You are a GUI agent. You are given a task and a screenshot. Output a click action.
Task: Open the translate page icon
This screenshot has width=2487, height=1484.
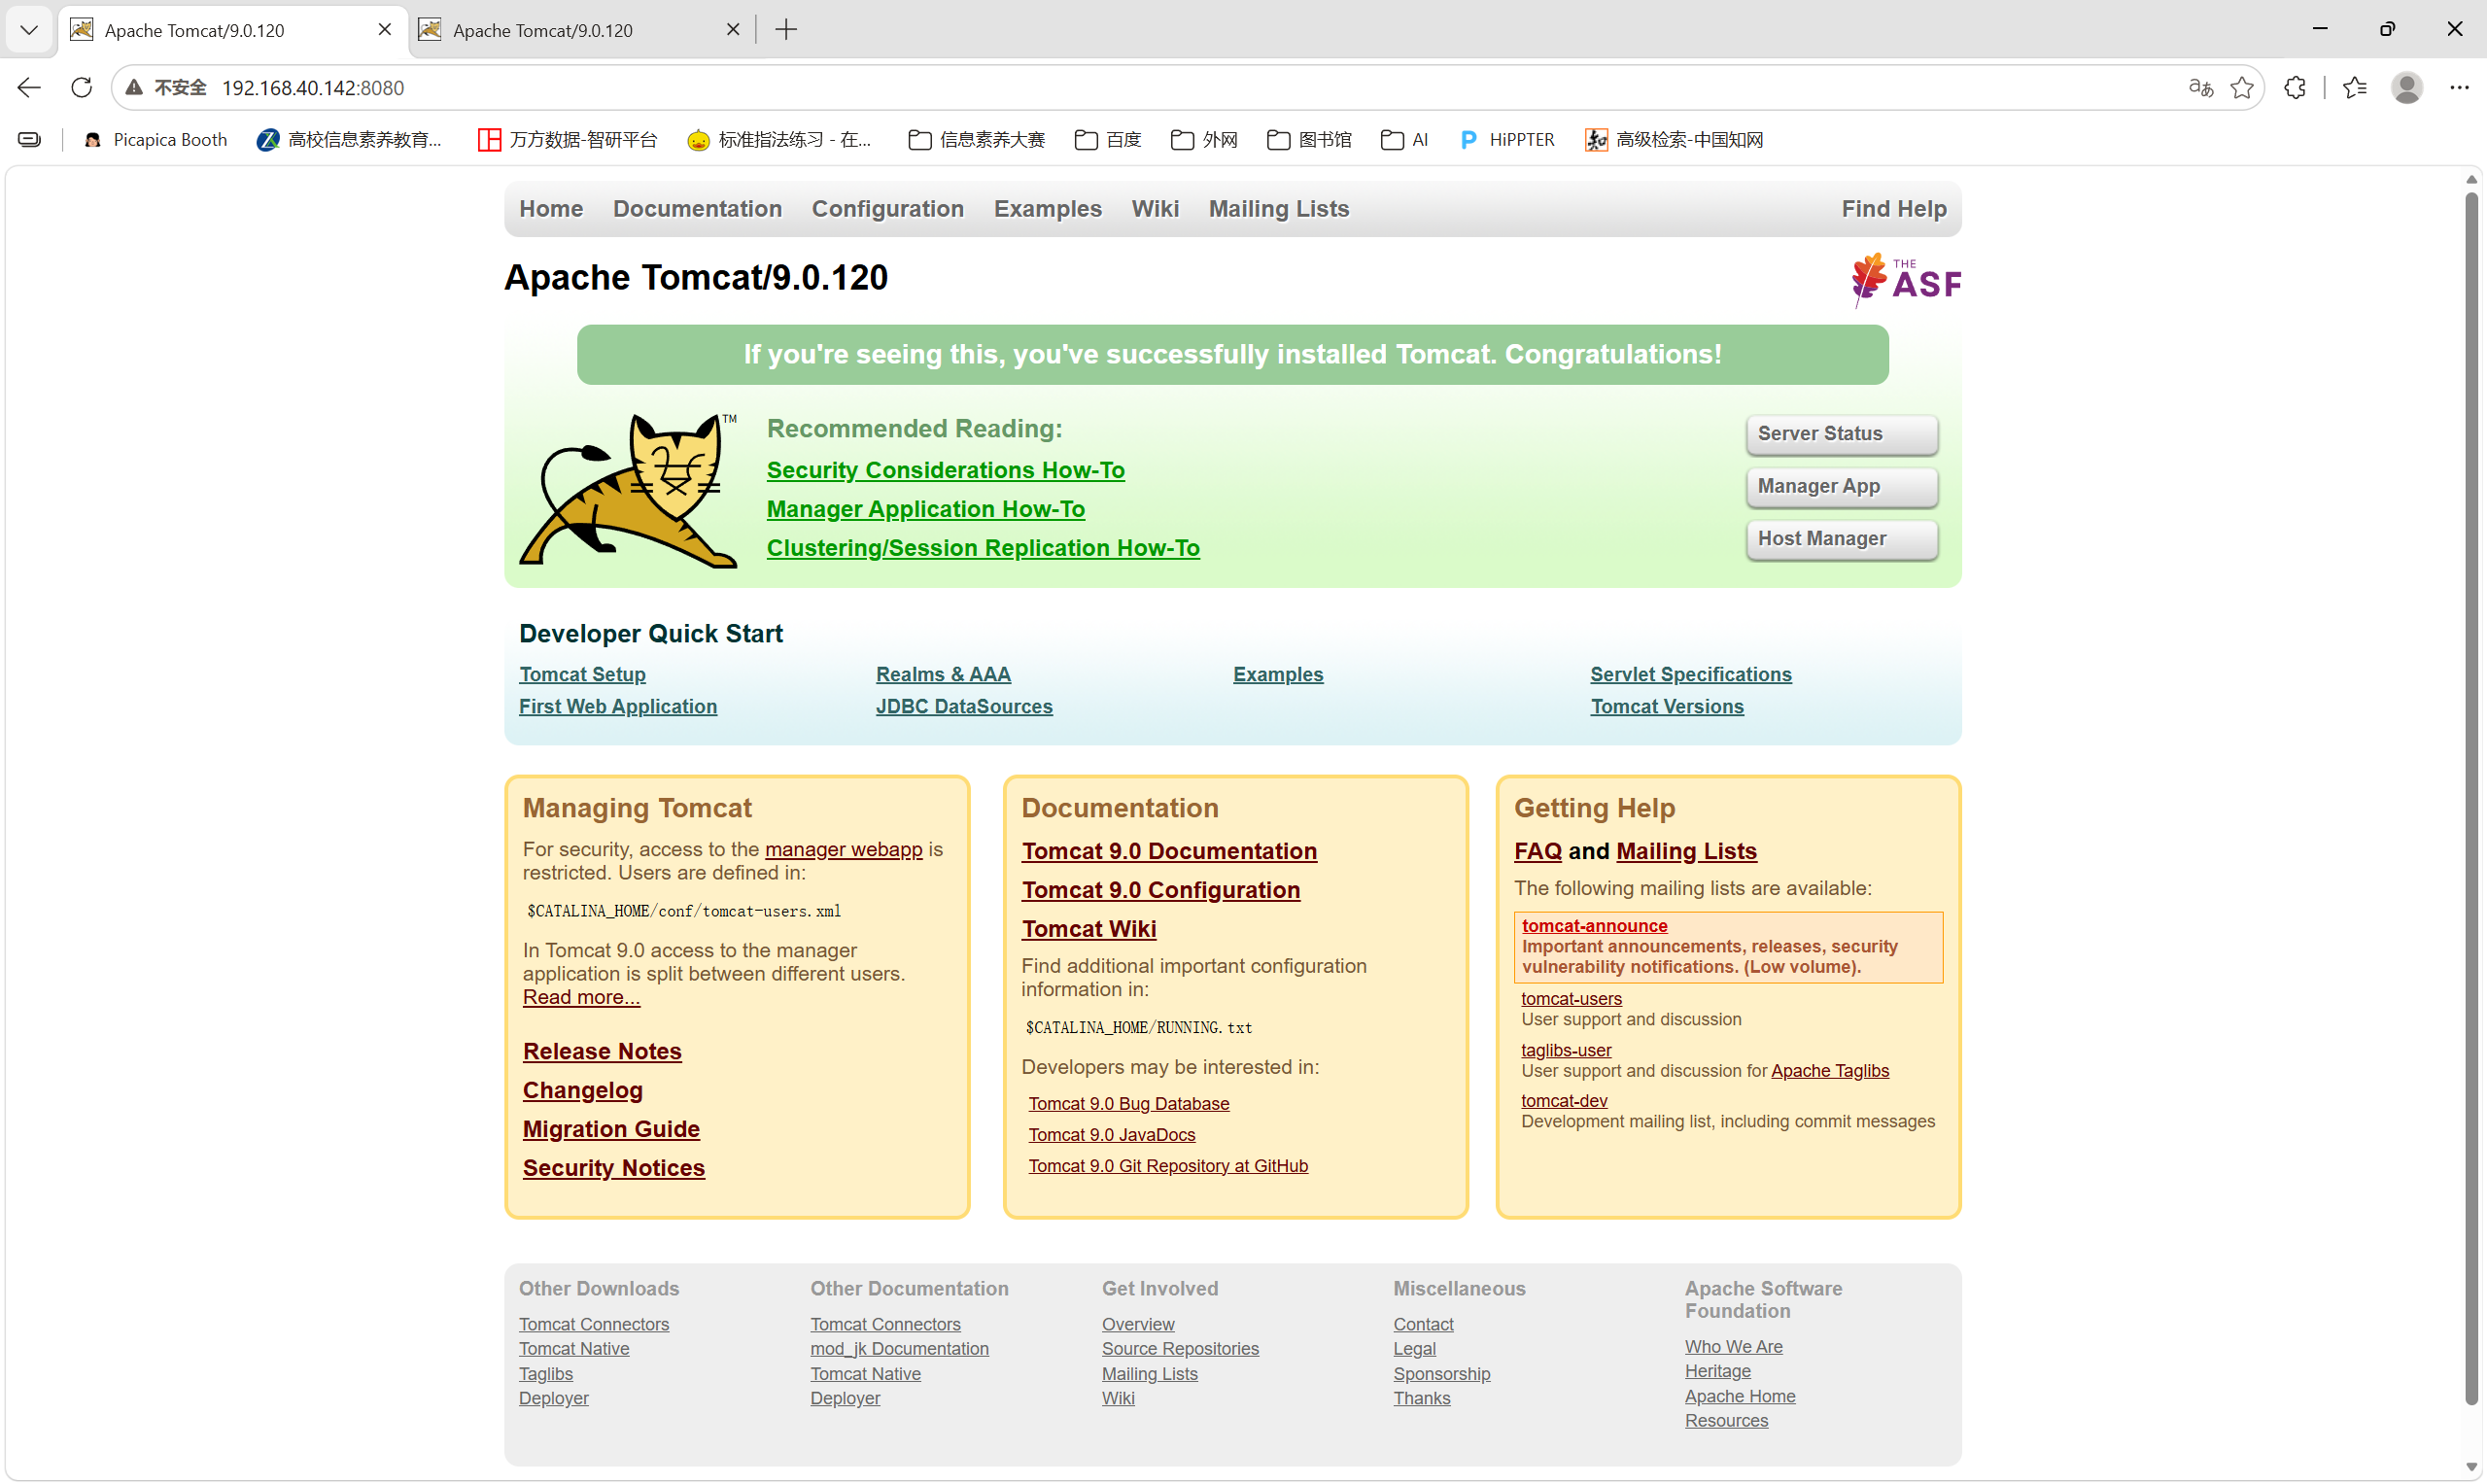2200,88
